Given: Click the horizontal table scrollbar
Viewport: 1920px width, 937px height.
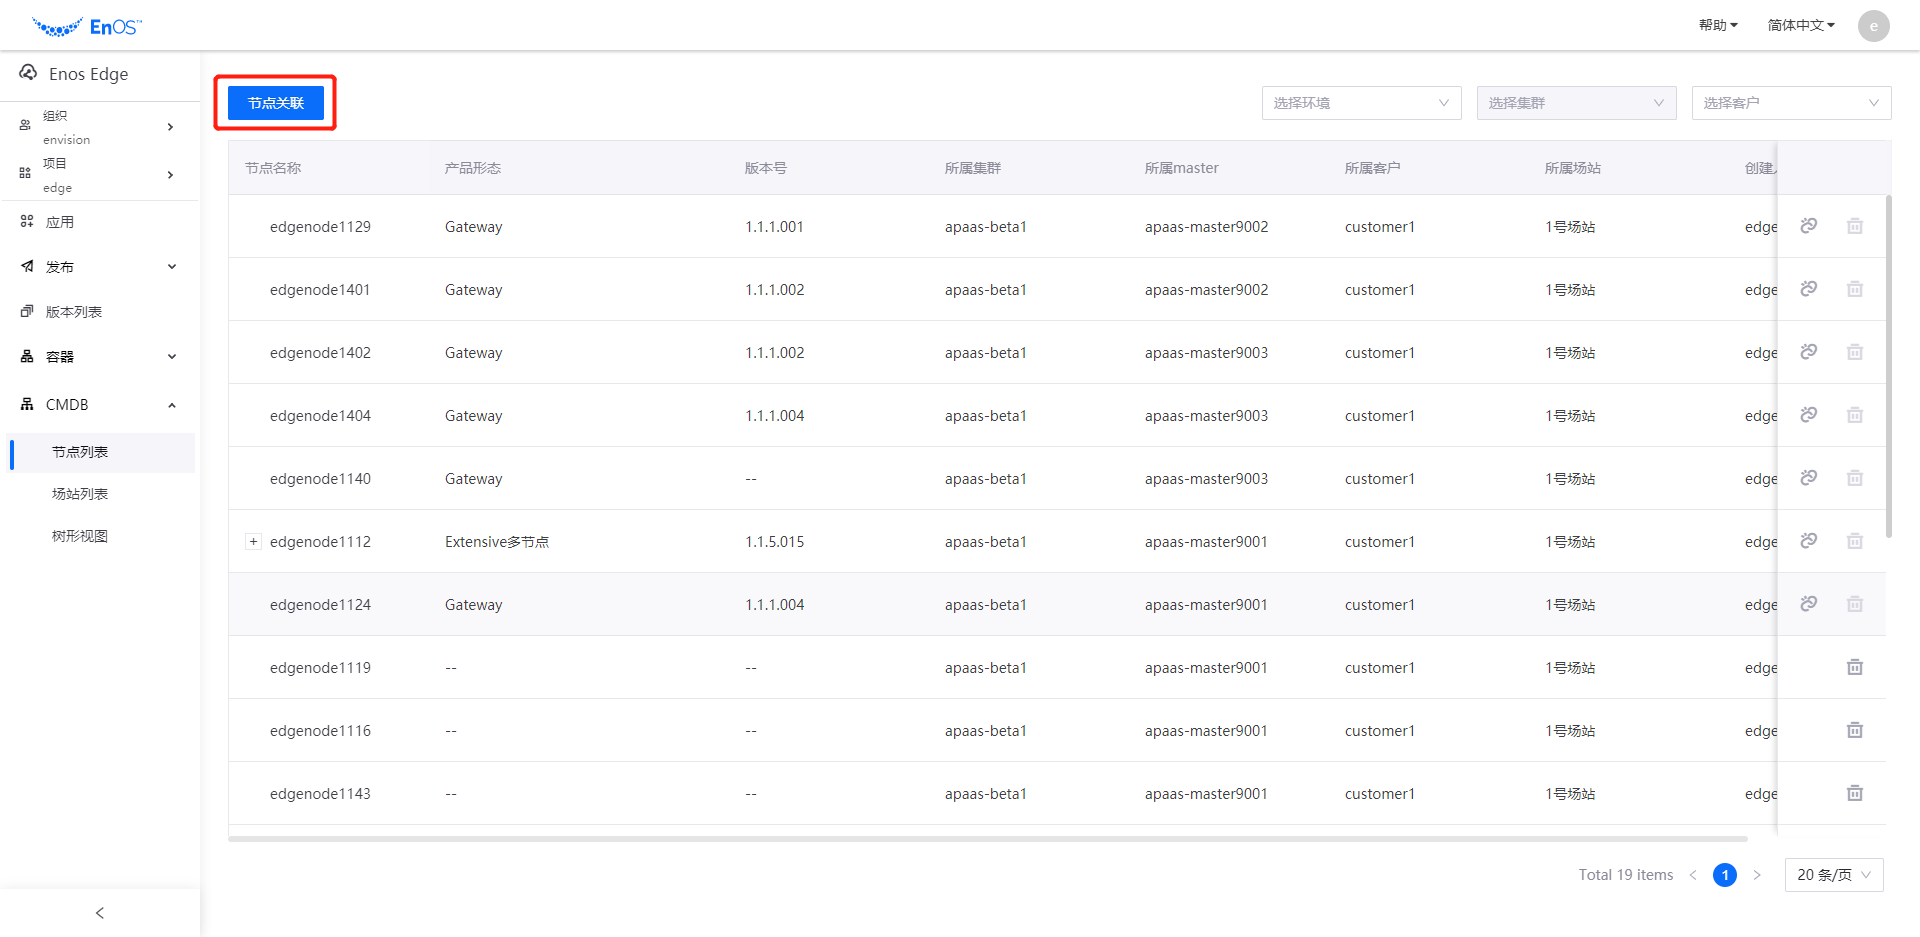Looking at the screenshot, I should (x=987, y=839).
